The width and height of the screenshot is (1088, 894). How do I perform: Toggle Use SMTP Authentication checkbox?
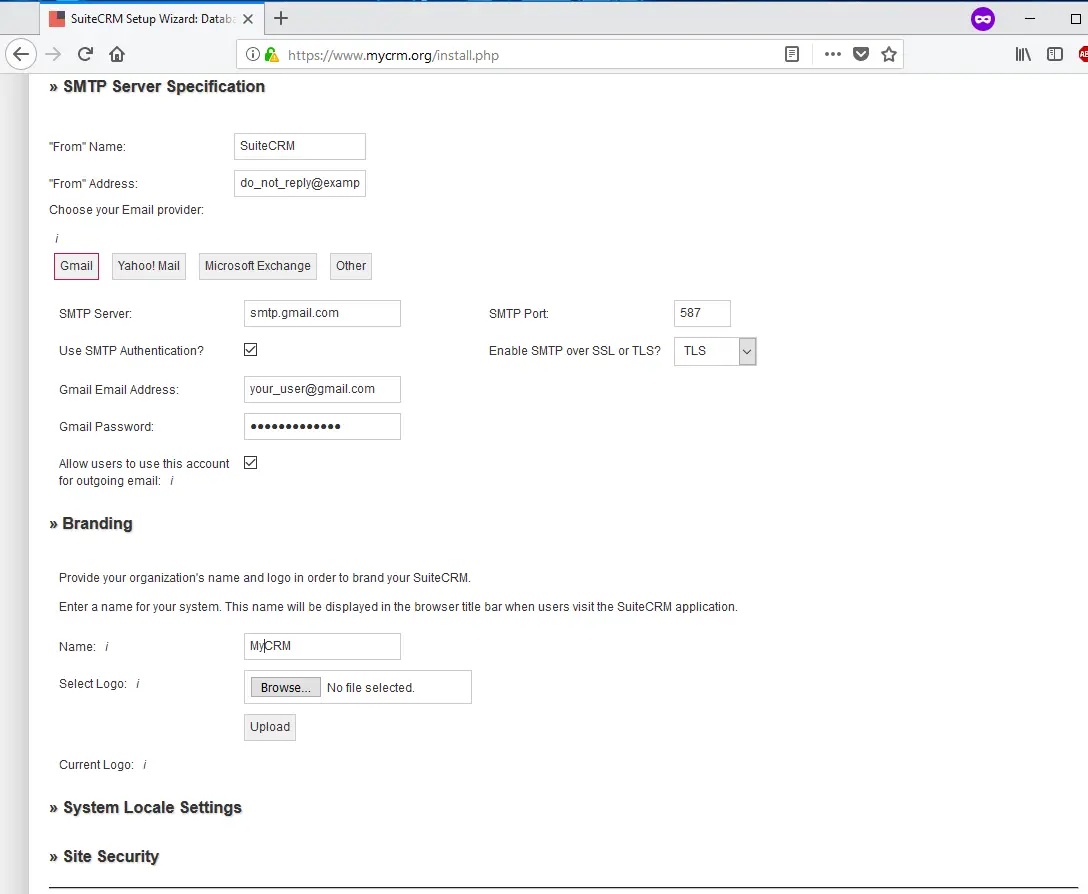point(250,350)
